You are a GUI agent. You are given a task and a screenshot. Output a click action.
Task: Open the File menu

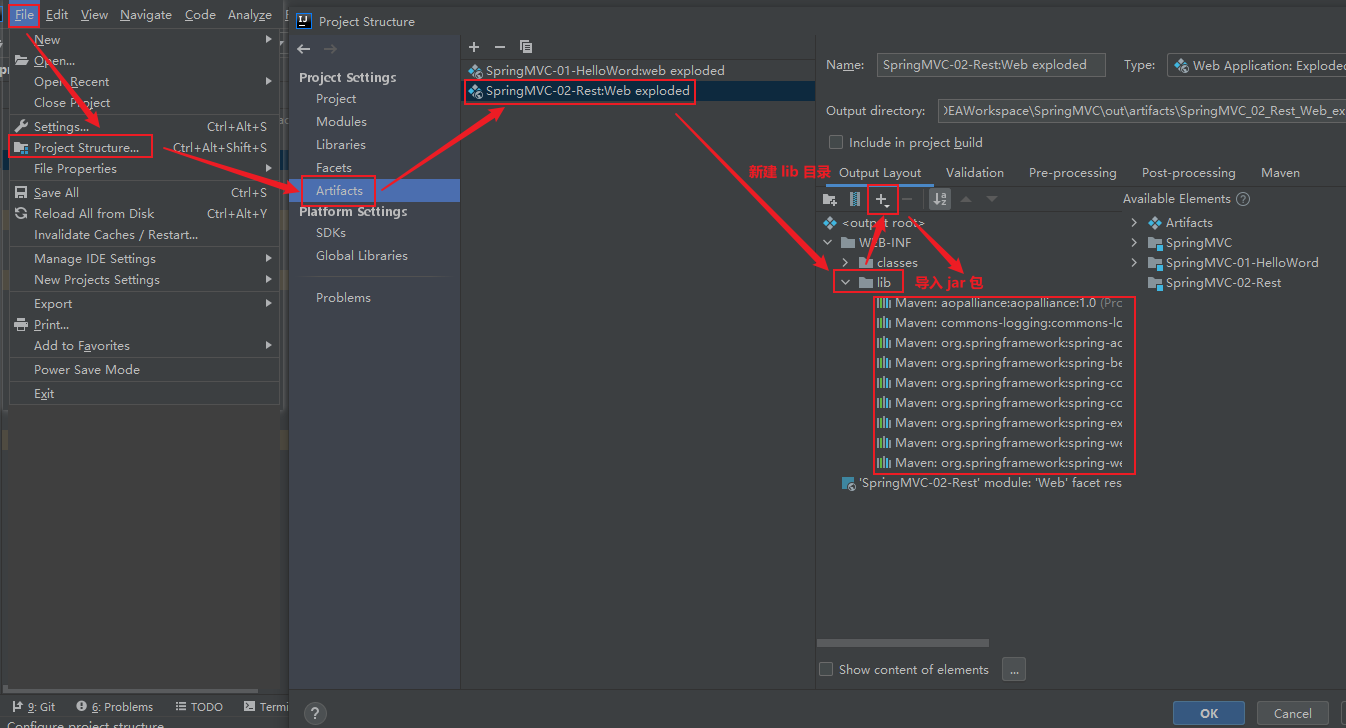click(x=24, y=14)
